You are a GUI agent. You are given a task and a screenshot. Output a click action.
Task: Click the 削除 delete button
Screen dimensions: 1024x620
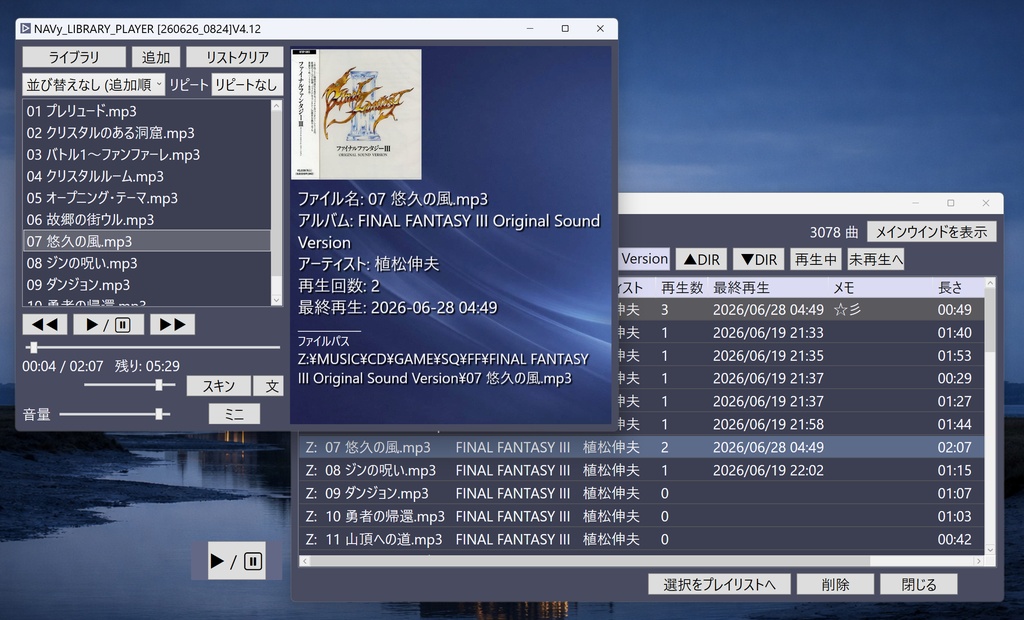[x=835, y=584]
